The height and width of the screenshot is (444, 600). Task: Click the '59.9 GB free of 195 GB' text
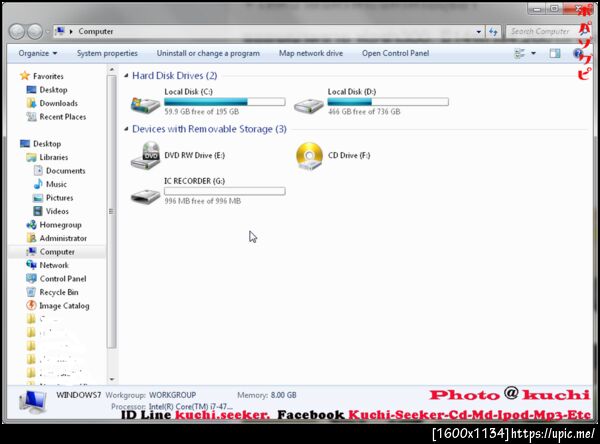202,111
